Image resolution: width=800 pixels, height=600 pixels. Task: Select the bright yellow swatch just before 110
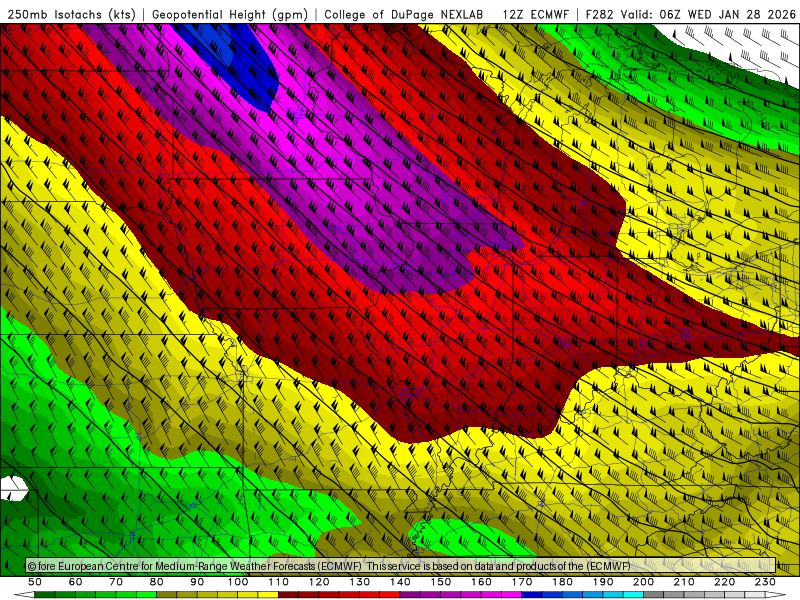[x=268, y=595]
